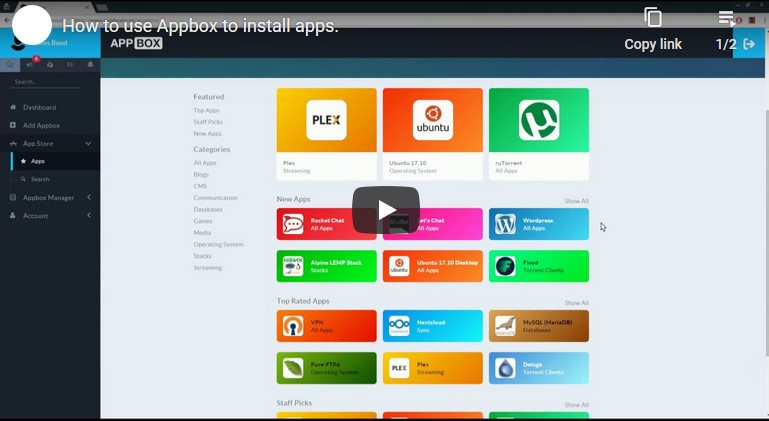The image size is (769, 421).
Task: Click the channel avatar circle
Action: pyautogui.click(x=32, y=25)
